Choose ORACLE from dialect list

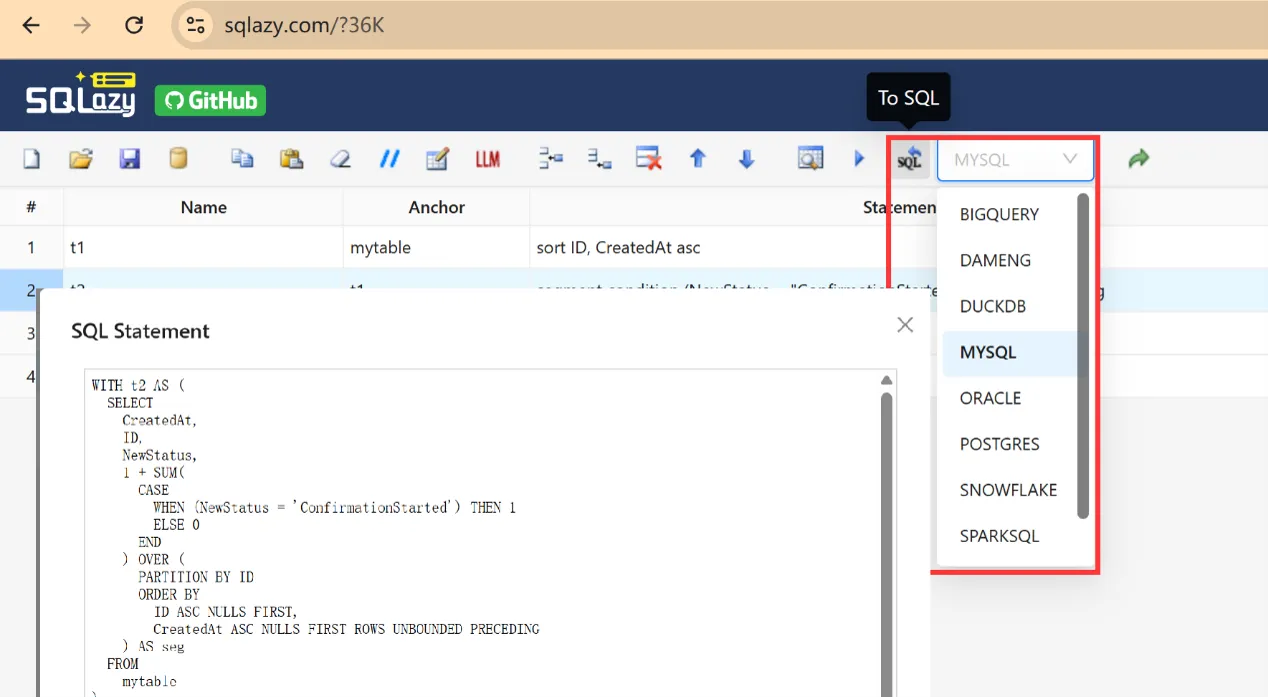tap(1010, 398)
